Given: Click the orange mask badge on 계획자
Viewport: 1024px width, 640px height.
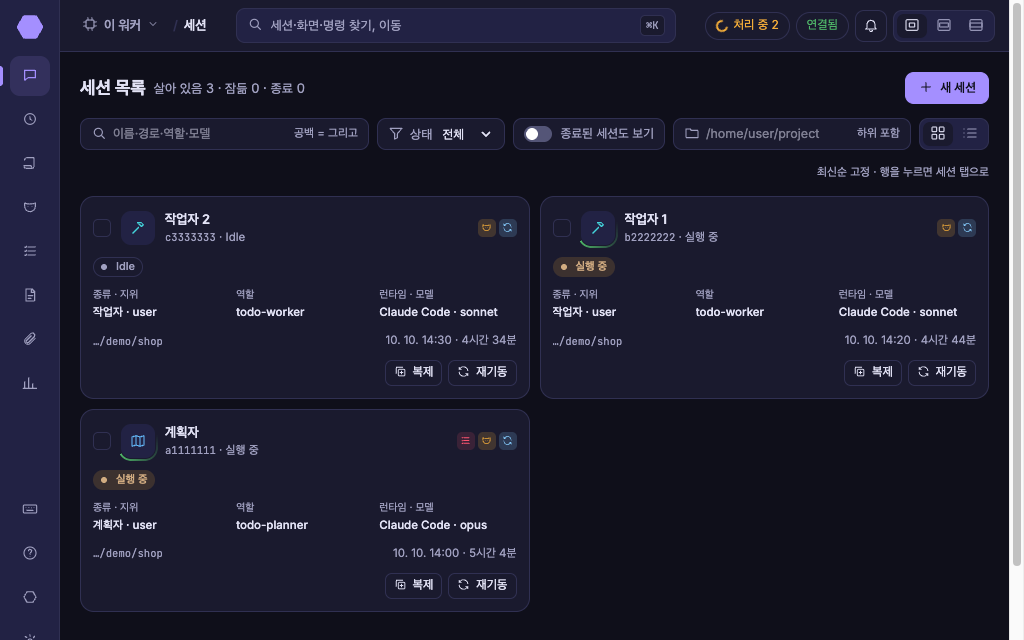Looking at the screenshot, I should click(487, 441).
